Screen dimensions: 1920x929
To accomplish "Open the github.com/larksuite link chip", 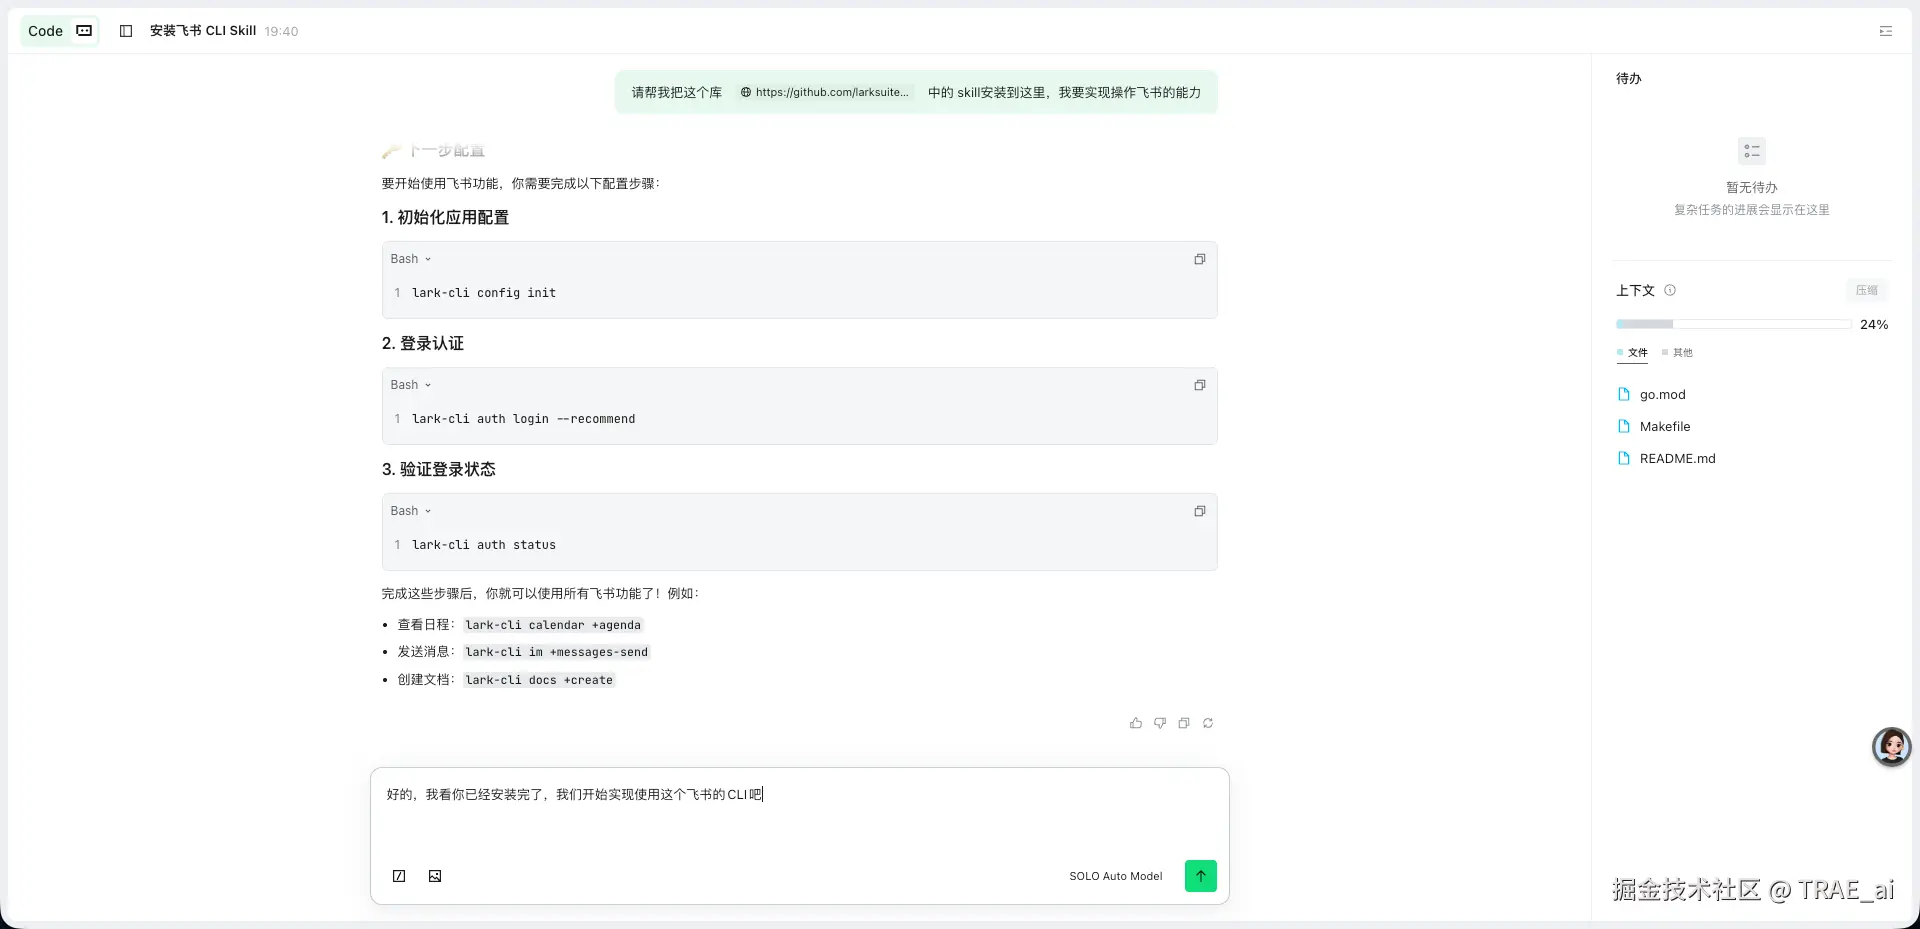I will point(825,92).
